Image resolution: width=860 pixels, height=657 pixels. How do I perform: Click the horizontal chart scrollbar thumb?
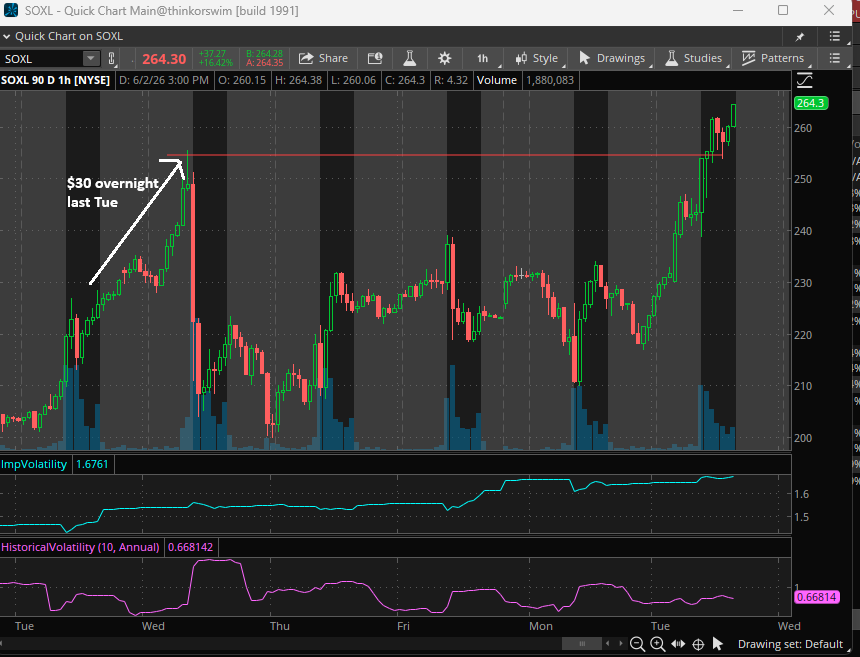(582, 643)
